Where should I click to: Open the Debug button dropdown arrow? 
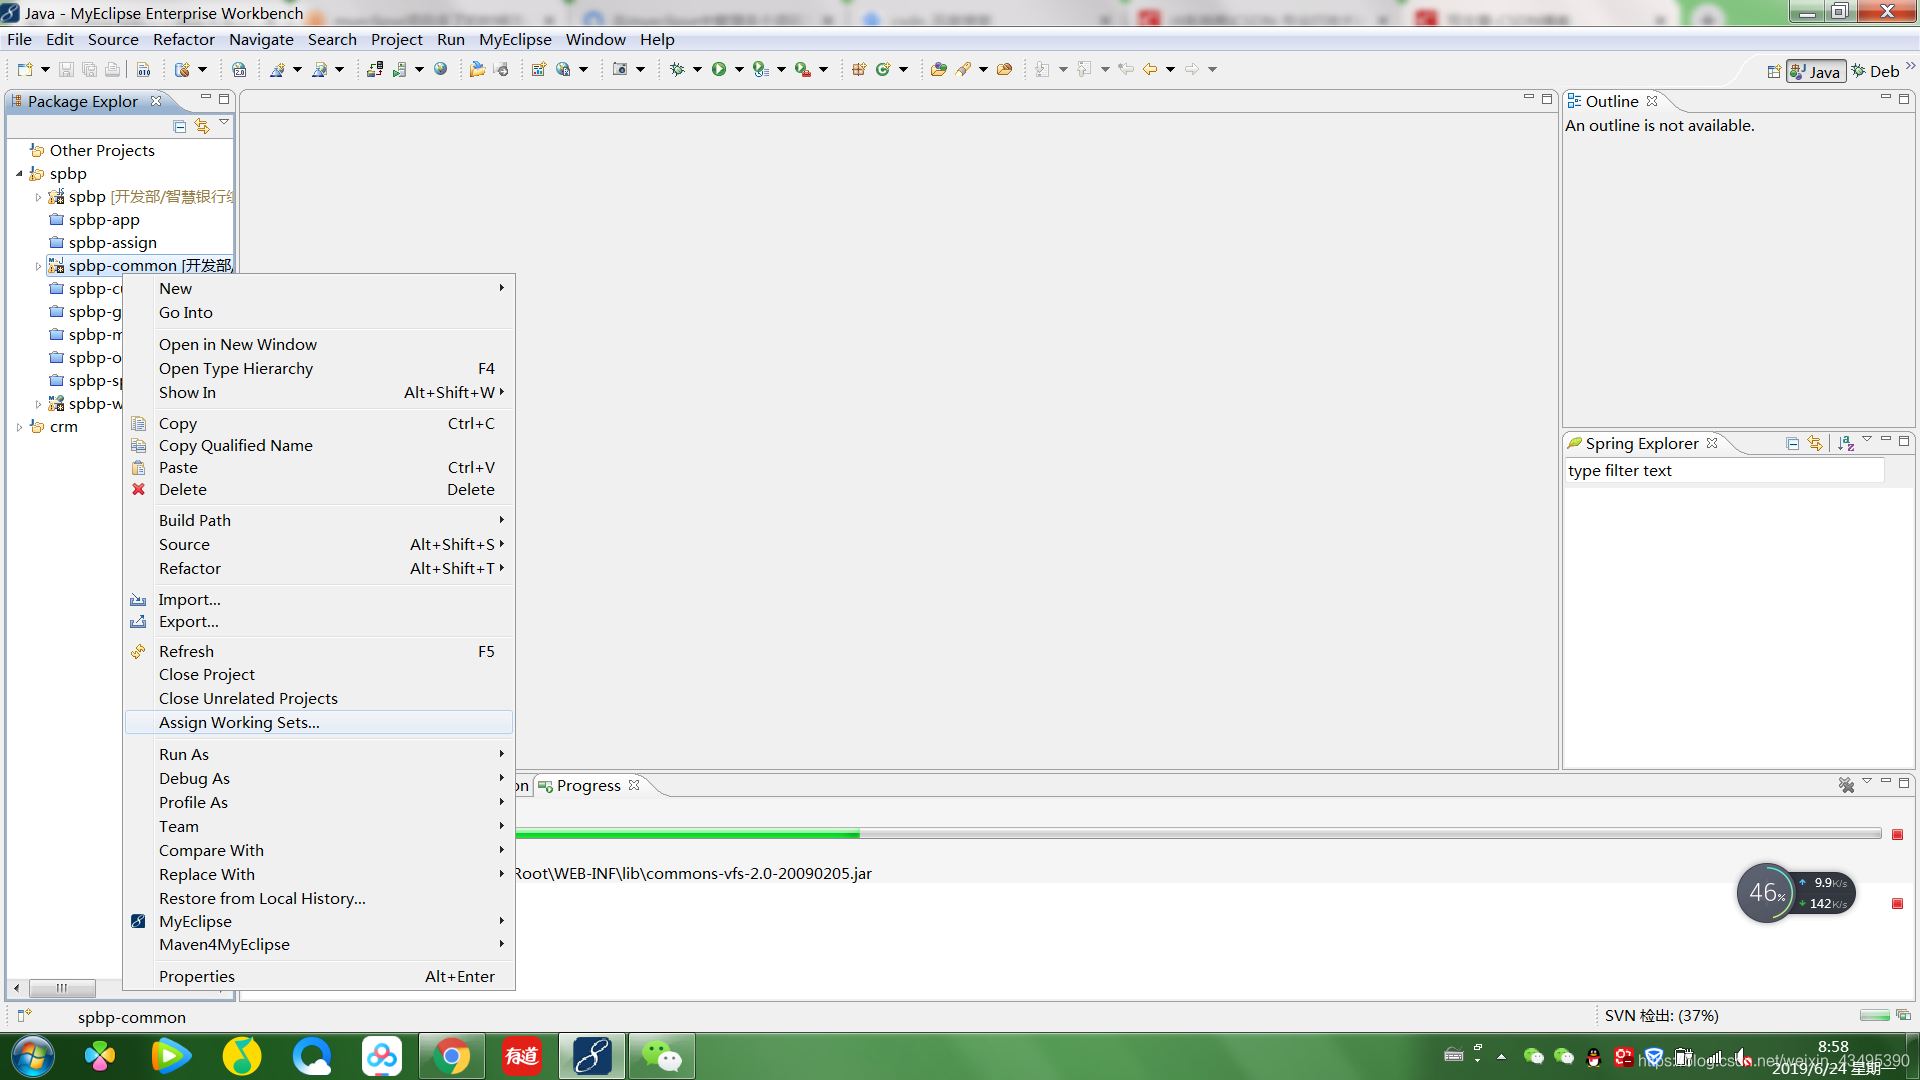pyautogui.click(x=697, y=69)
